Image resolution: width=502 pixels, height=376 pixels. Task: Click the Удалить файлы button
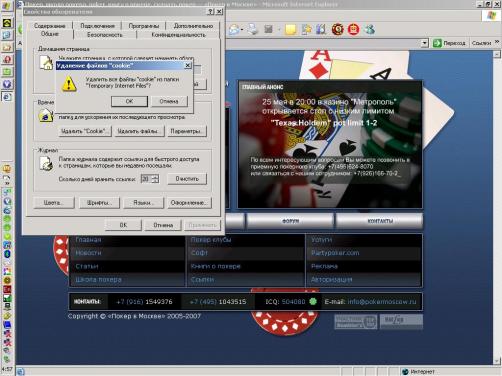point(139,131)
